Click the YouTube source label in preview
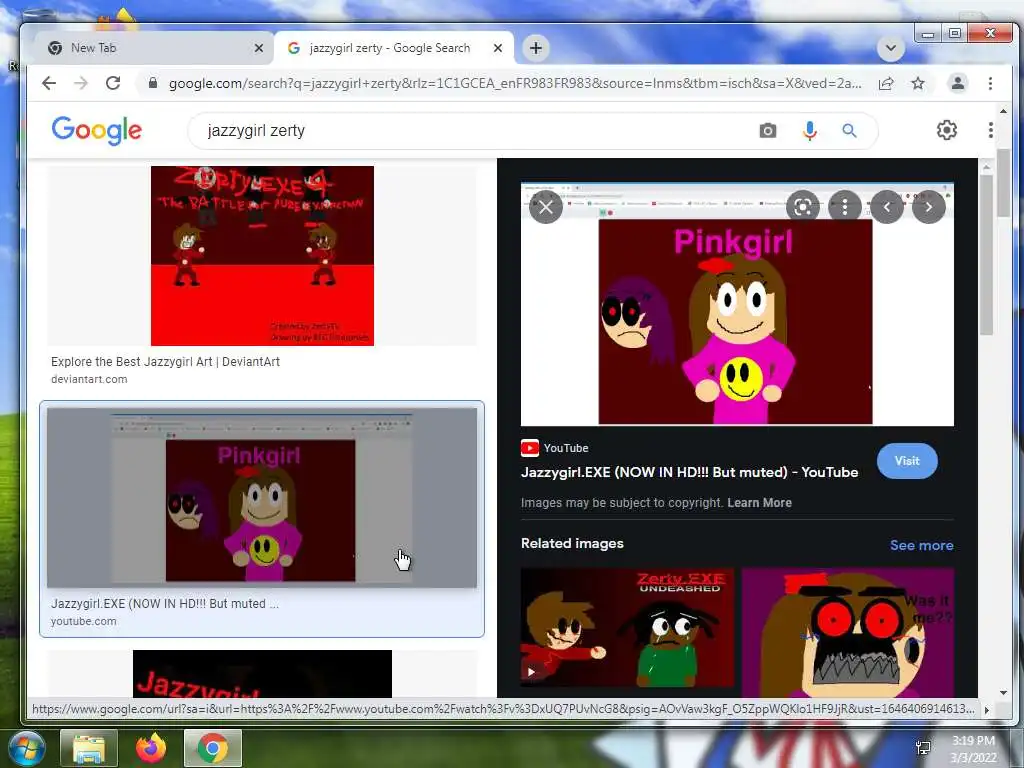Screen dimensions: 1024x768 (555, 448)
